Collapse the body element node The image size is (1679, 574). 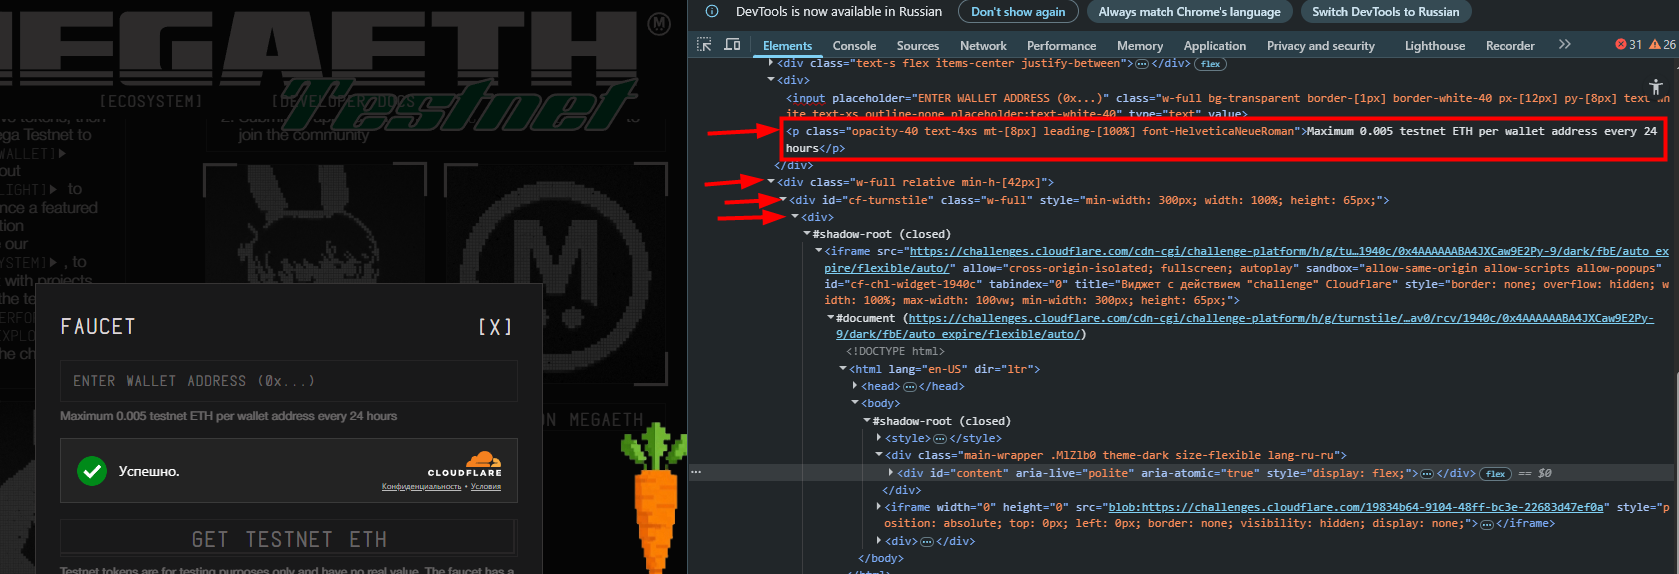855,403
